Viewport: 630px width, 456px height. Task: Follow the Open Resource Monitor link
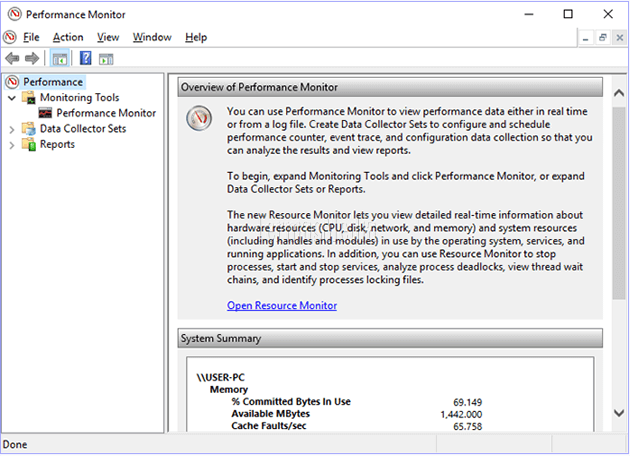click(x=282, y=306)
